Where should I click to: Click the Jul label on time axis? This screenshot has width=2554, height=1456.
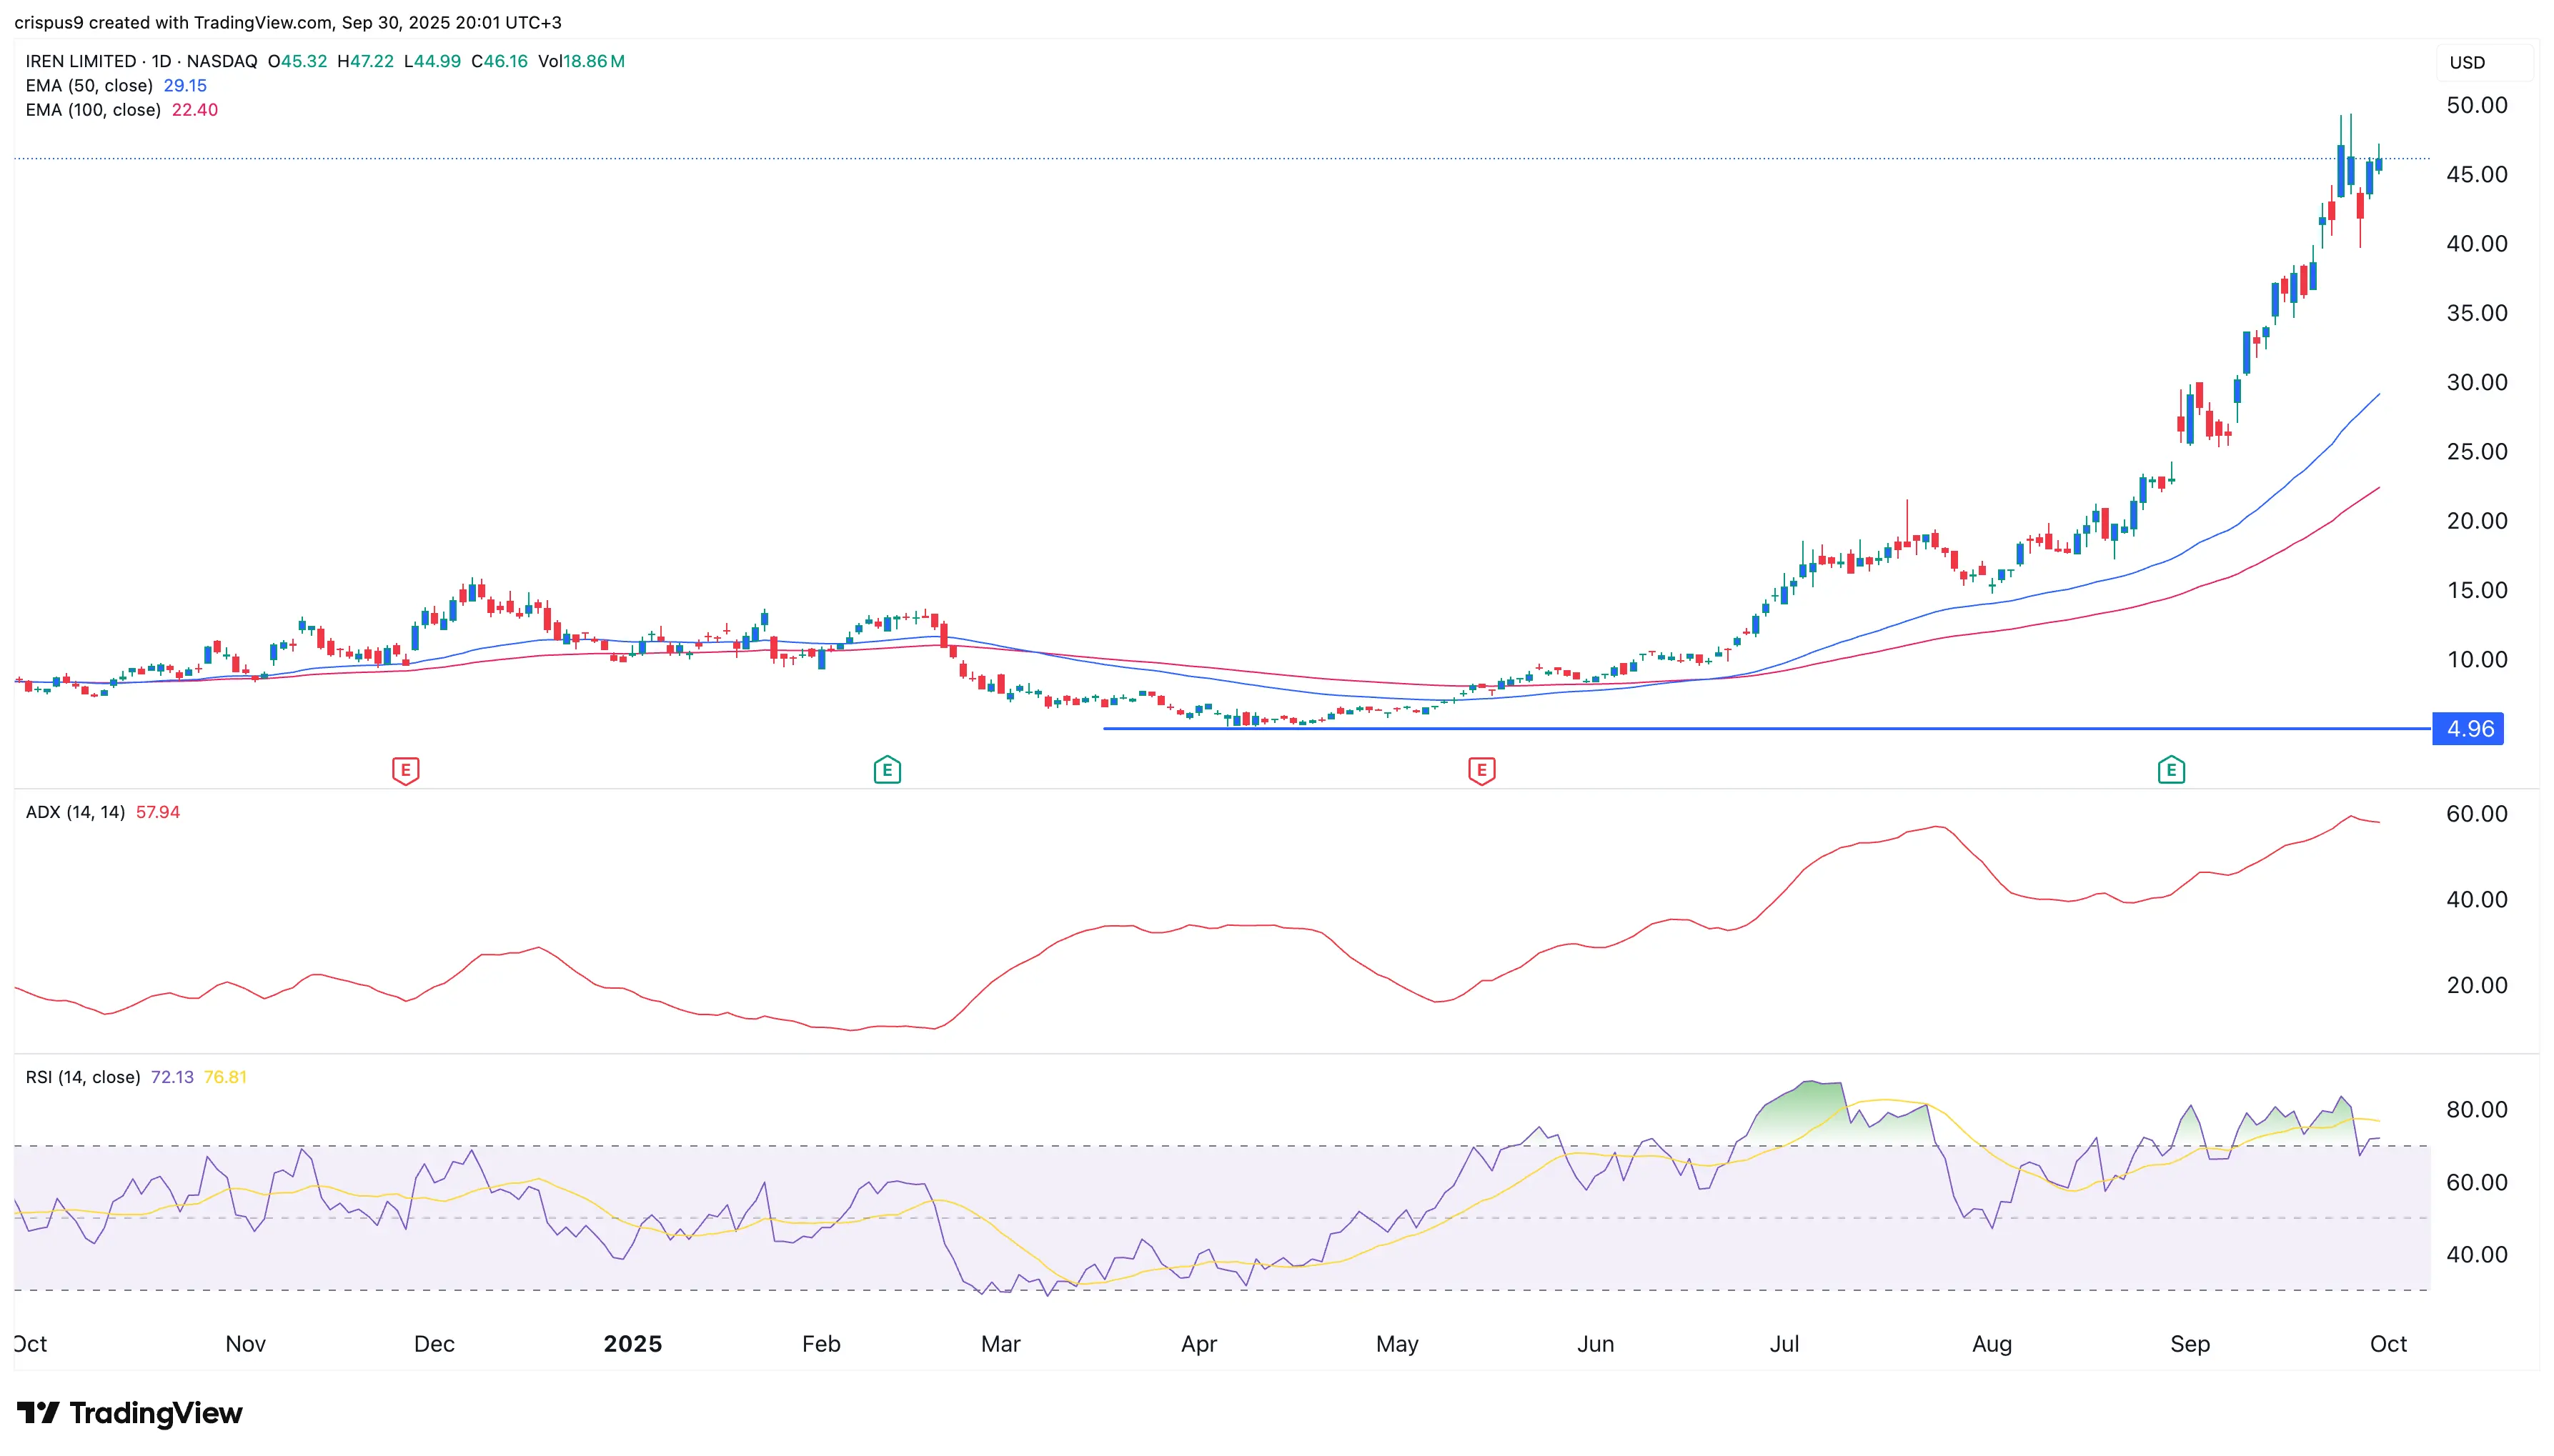1784,1343
